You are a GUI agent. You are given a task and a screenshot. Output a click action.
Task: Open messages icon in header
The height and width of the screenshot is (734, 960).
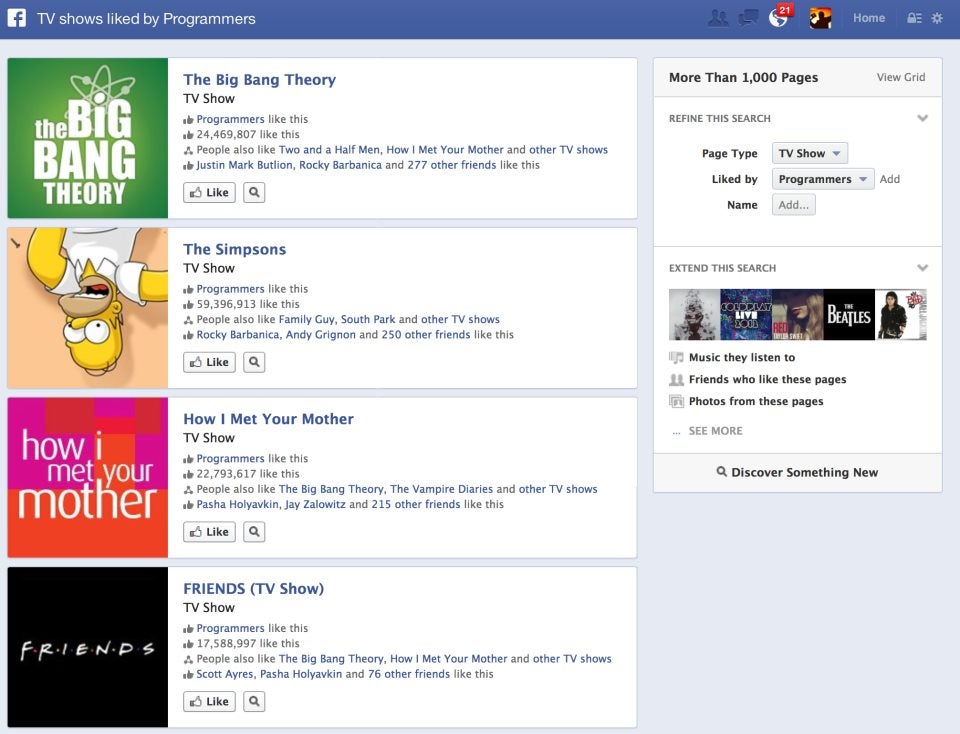(748, 18)
